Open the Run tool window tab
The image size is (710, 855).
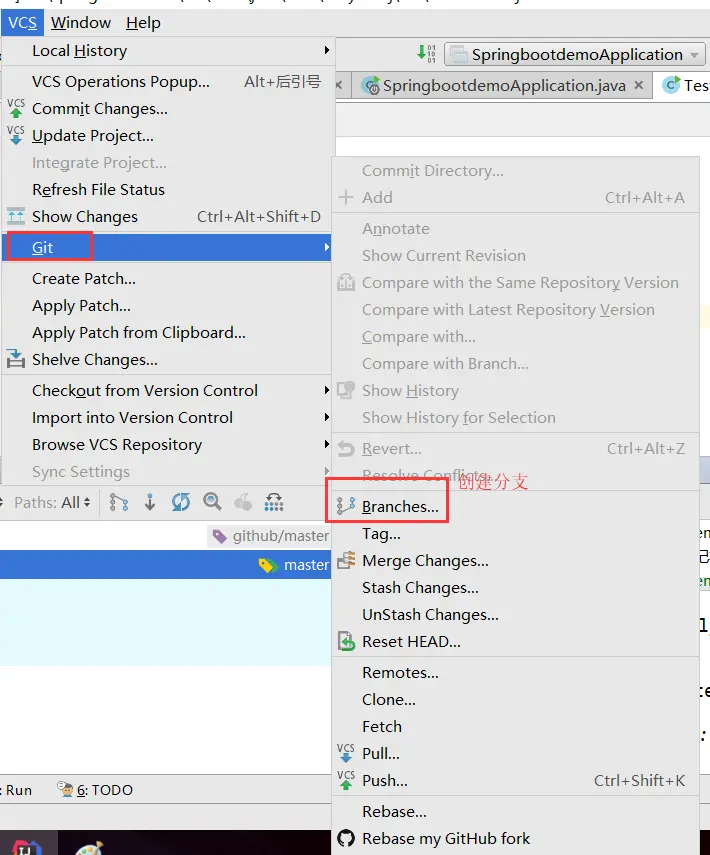click(17, 790)
